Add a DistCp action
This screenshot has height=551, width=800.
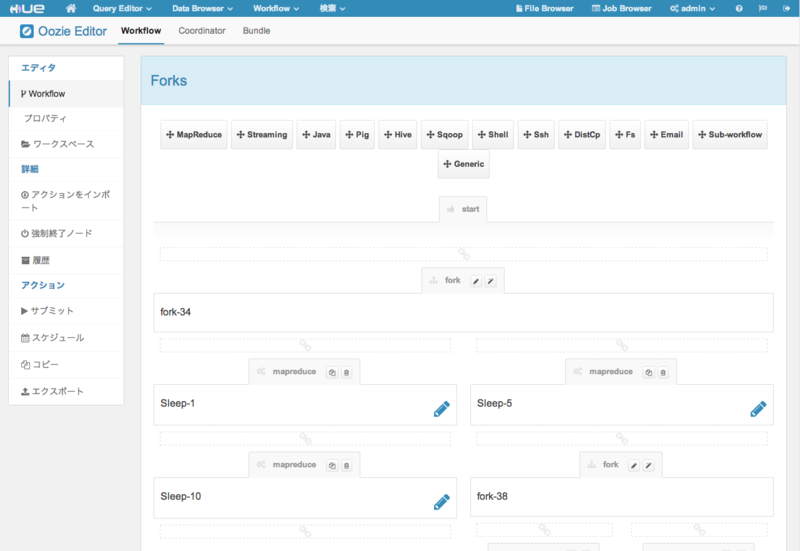[582, 135]
